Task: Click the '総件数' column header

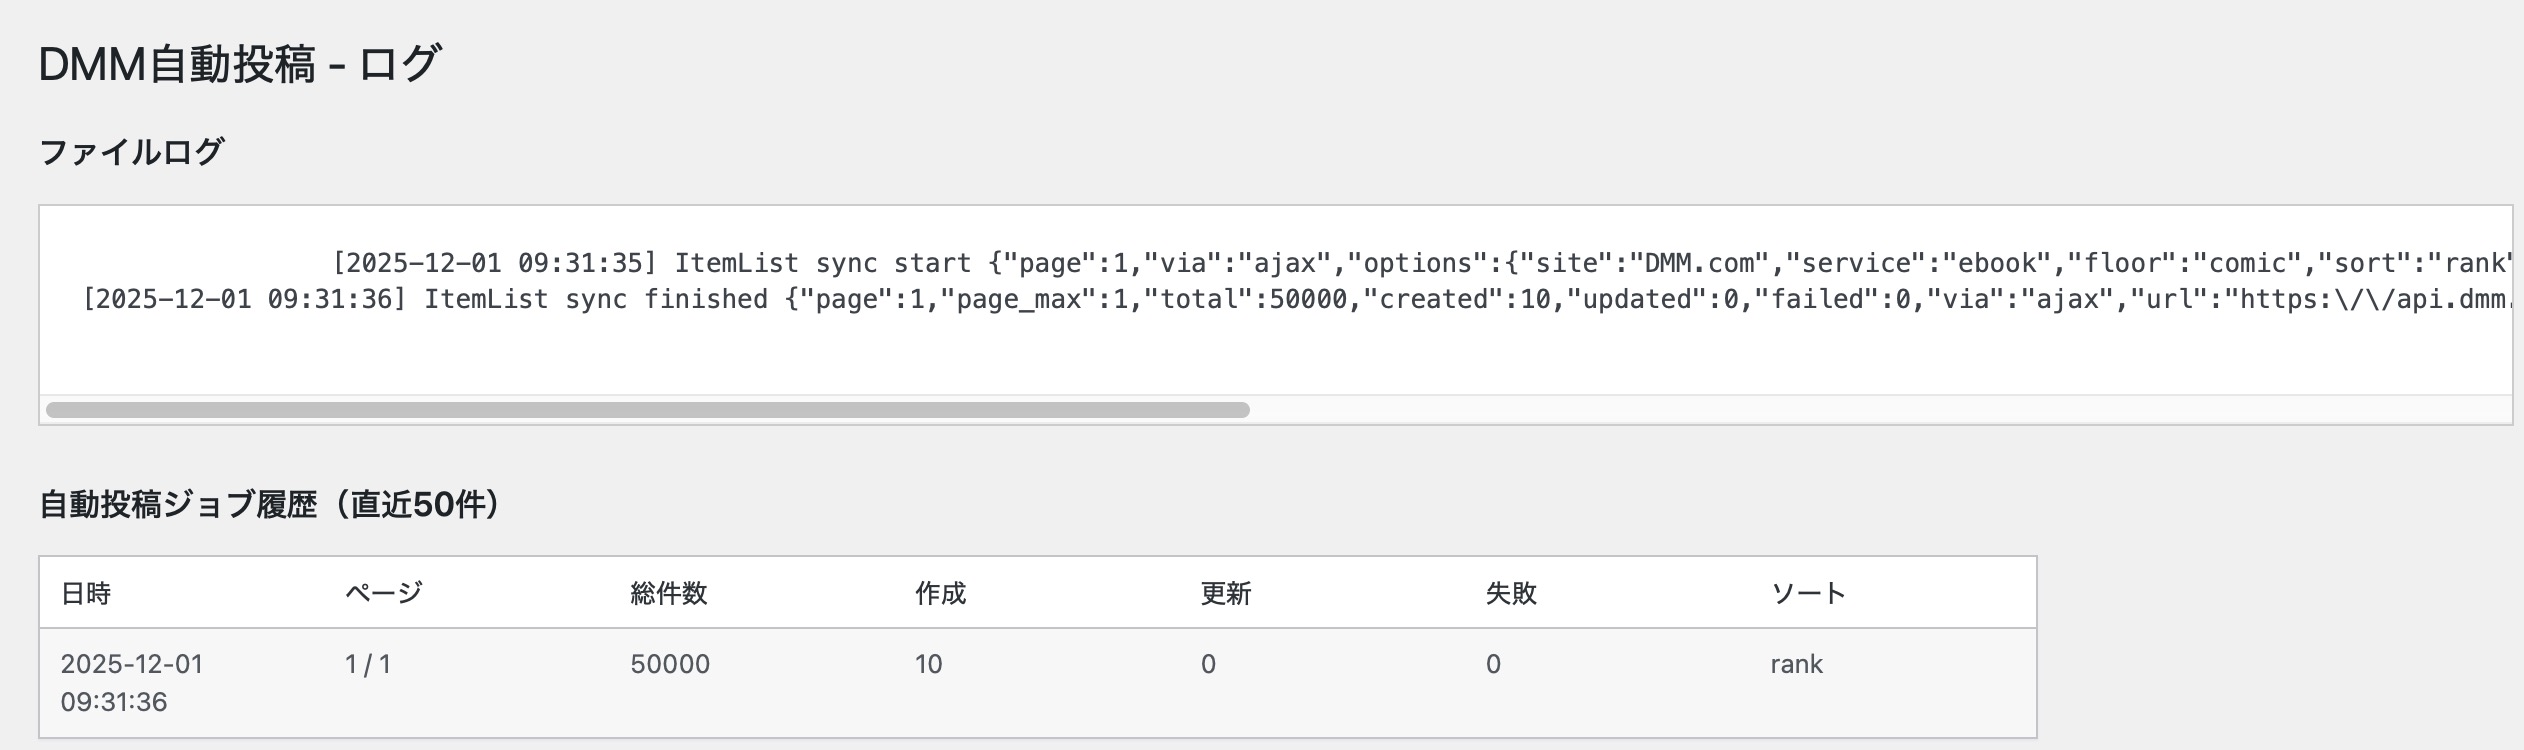Action: coord(669,594)
